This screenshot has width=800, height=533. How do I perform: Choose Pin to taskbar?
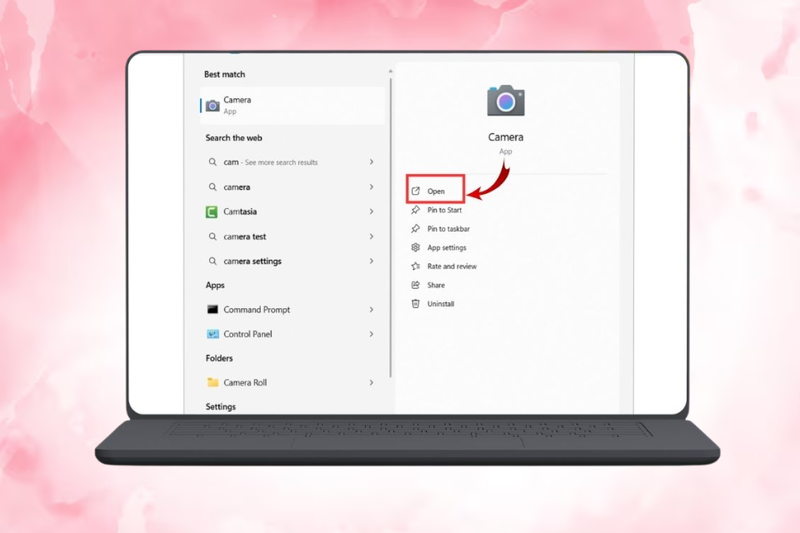coord(448,229)
